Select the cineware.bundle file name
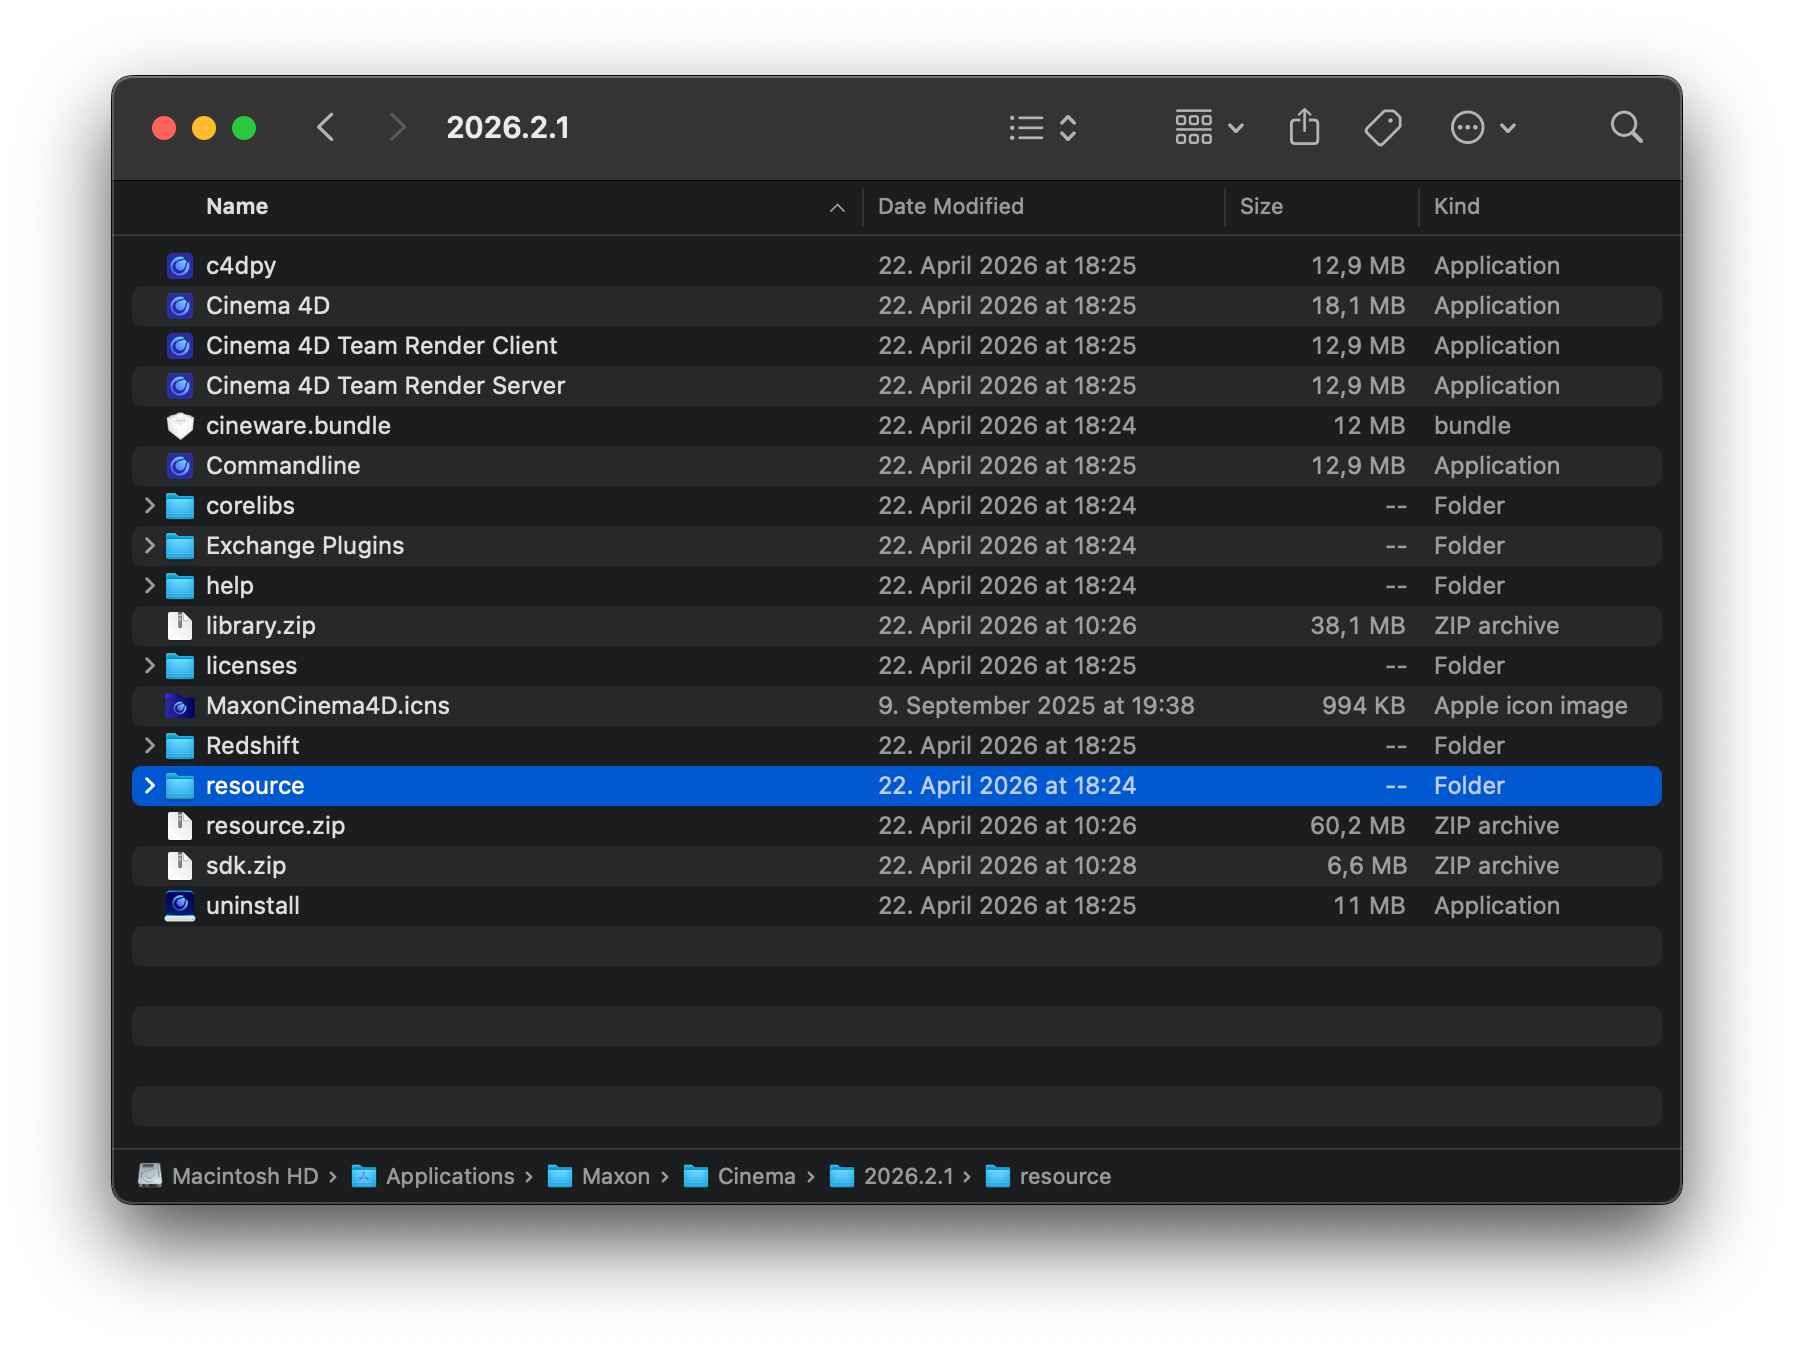1794x1352 pixels. coord(298,426)
